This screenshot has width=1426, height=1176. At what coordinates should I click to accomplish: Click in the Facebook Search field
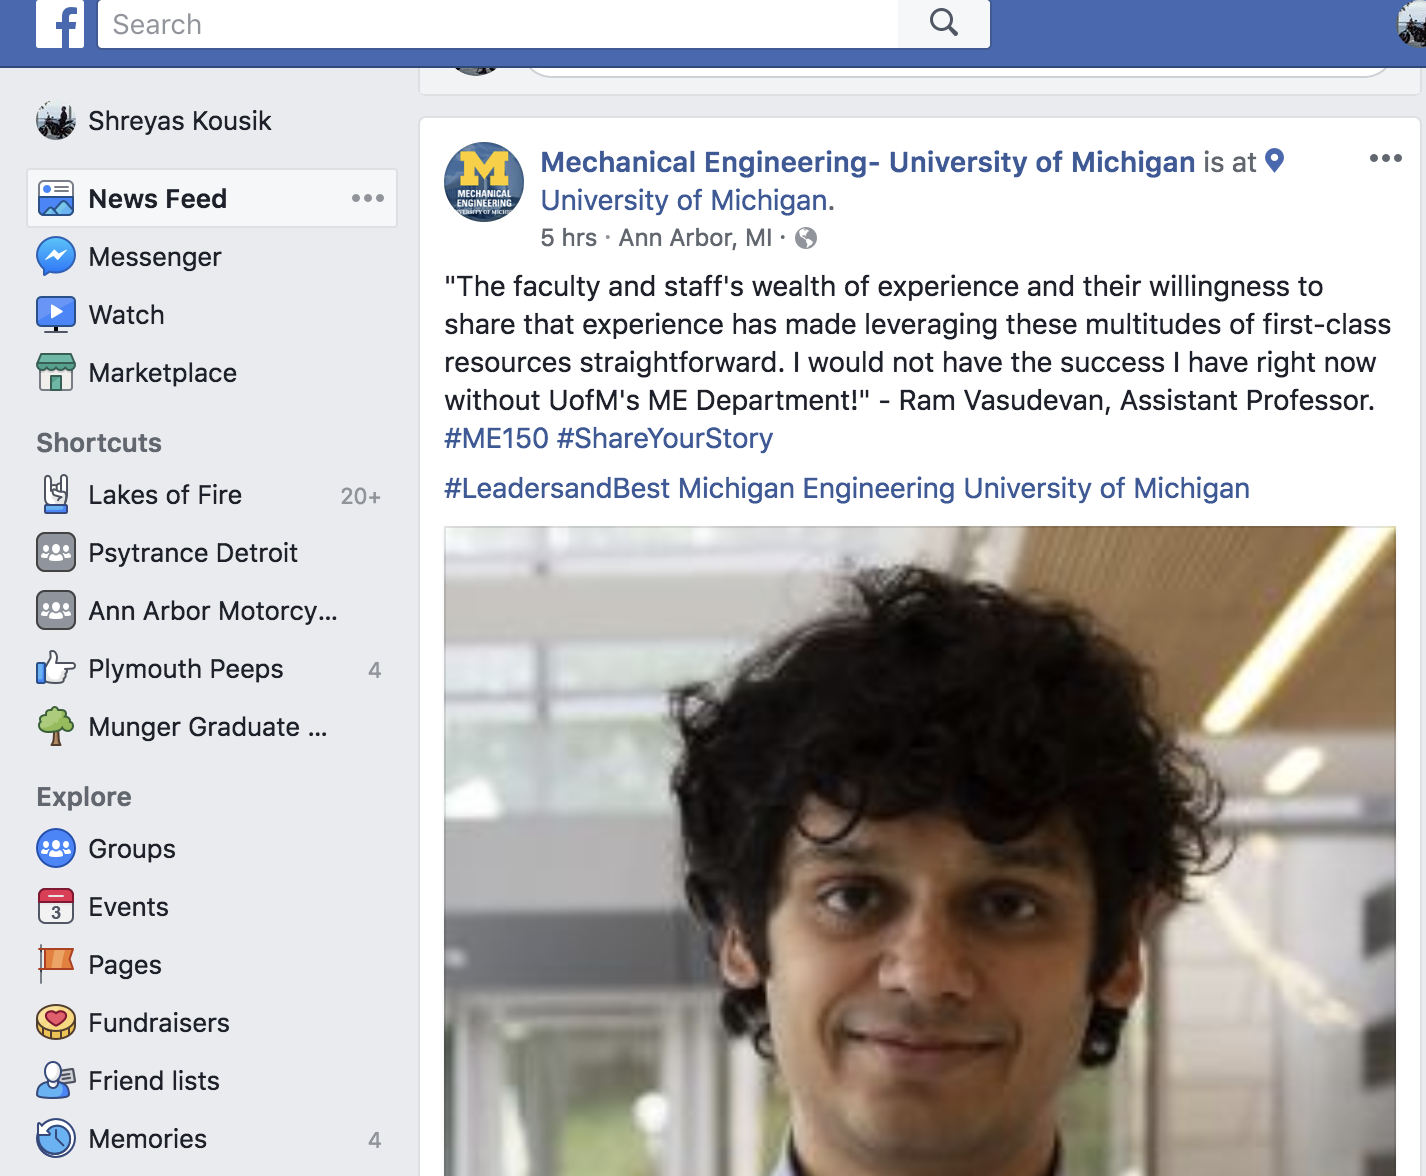click(498, 23)
